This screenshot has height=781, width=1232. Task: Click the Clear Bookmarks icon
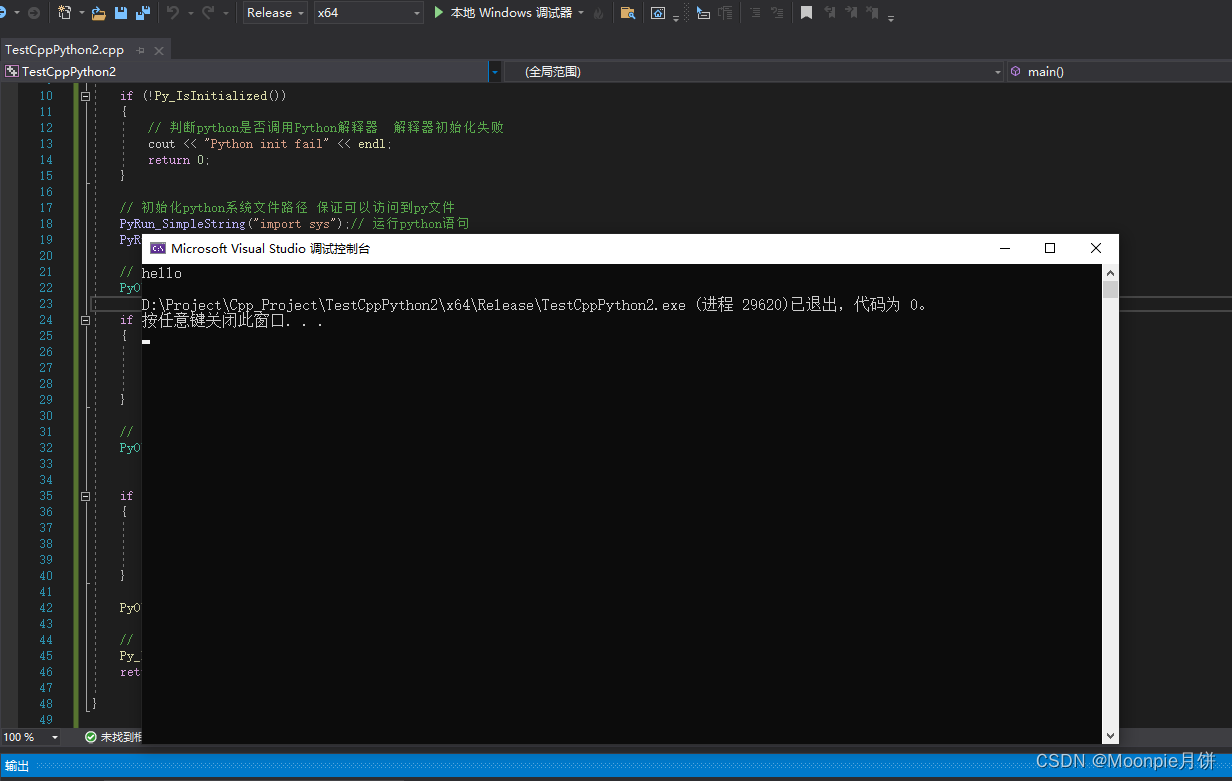tap(873, 13)
